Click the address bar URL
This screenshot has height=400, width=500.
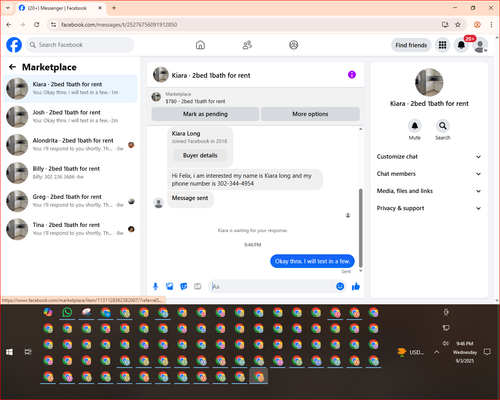(119, 25)
